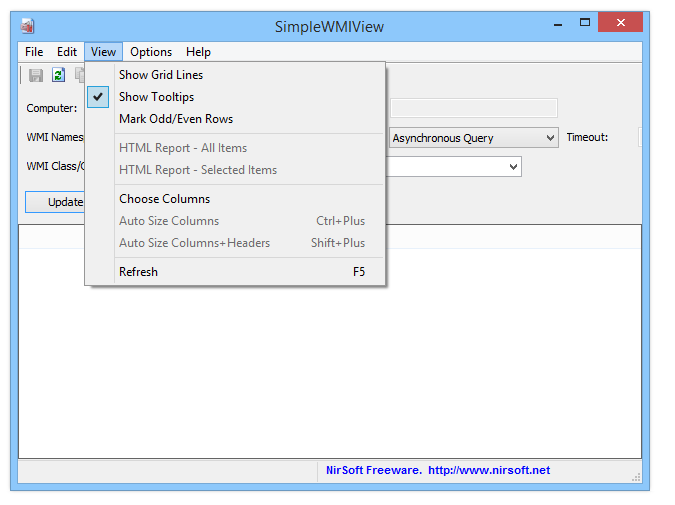Enable Show Grid Lines option
Image resolution: width=675 pixels, height=505 pixels.
pos(235,75)
